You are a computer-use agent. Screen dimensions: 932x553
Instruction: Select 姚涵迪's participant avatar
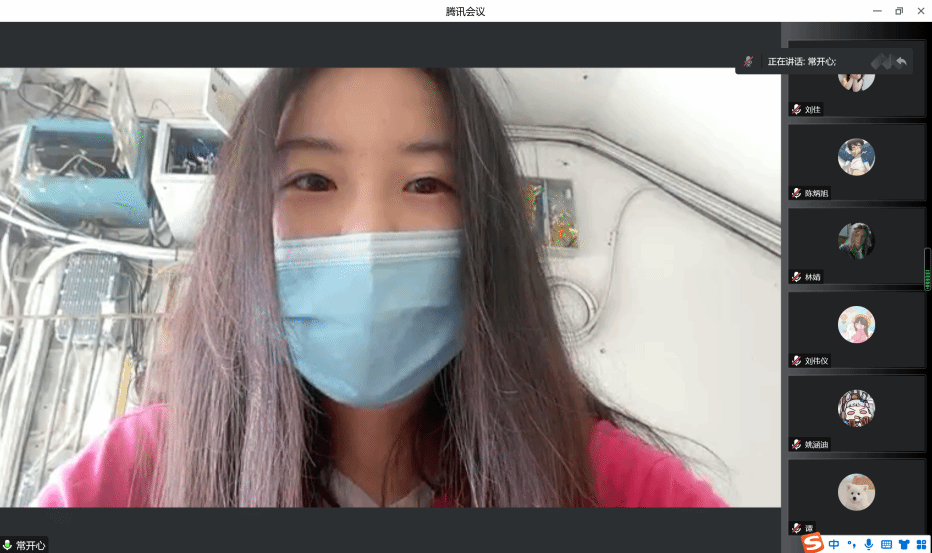[x=856, y=408]
